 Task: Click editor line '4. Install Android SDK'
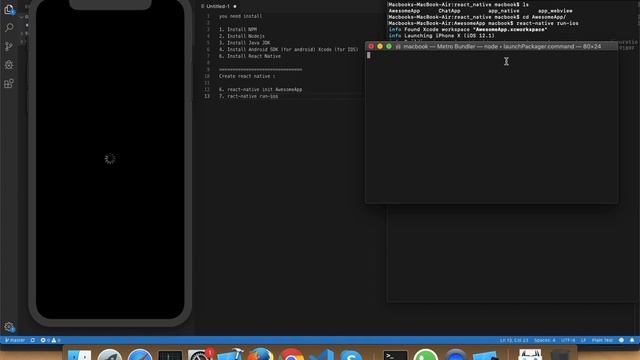288,49
